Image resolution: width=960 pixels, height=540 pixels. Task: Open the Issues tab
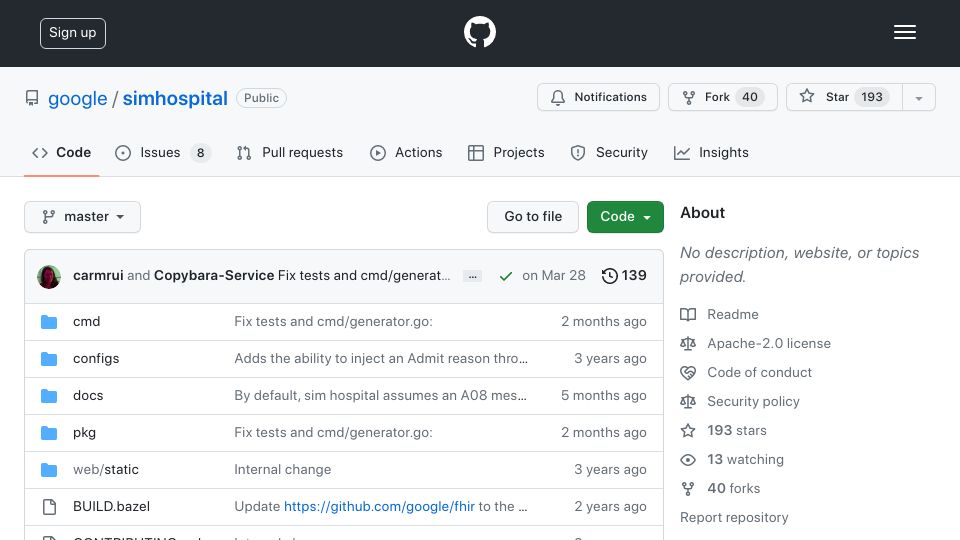click(x=163, y=152)
